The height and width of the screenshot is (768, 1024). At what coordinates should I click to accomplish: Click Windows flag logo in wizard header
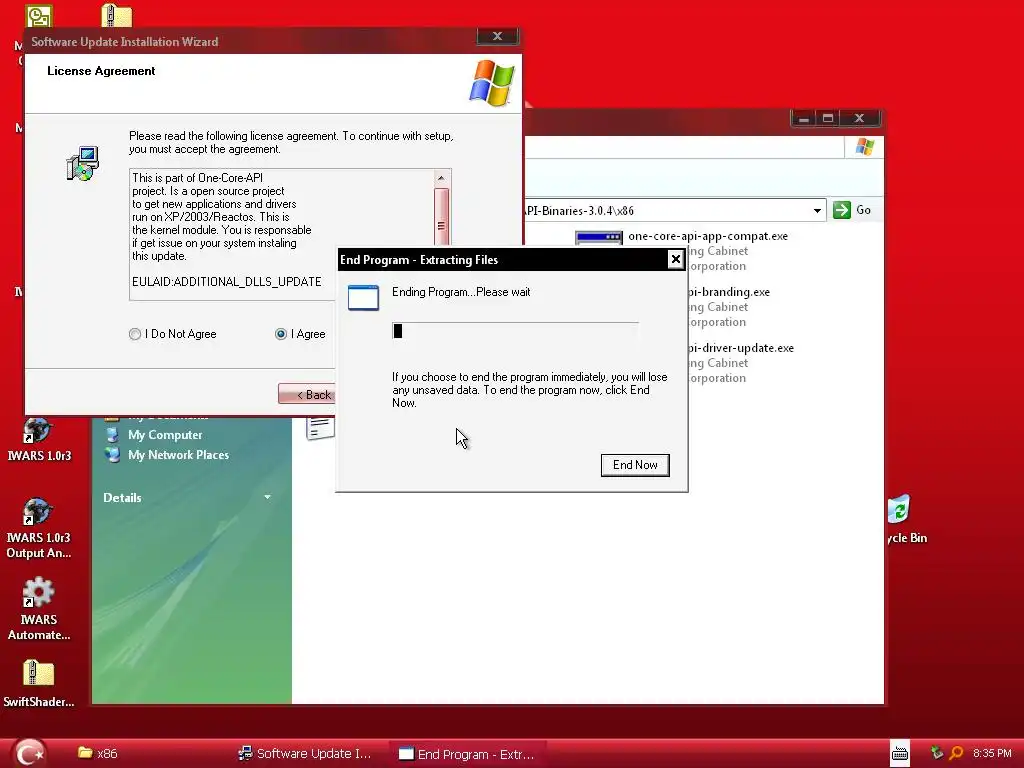492,83
